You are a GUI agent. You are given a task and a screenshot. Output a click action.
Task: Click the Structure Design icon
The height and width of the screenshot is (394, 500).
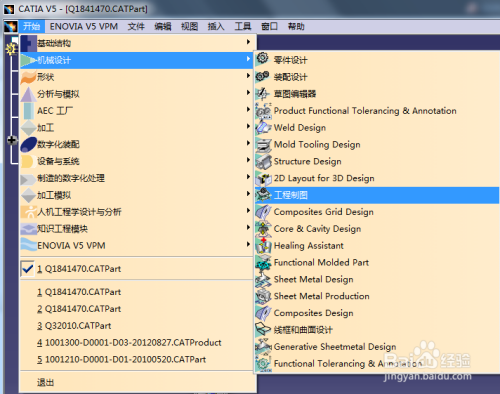(263, 161)
